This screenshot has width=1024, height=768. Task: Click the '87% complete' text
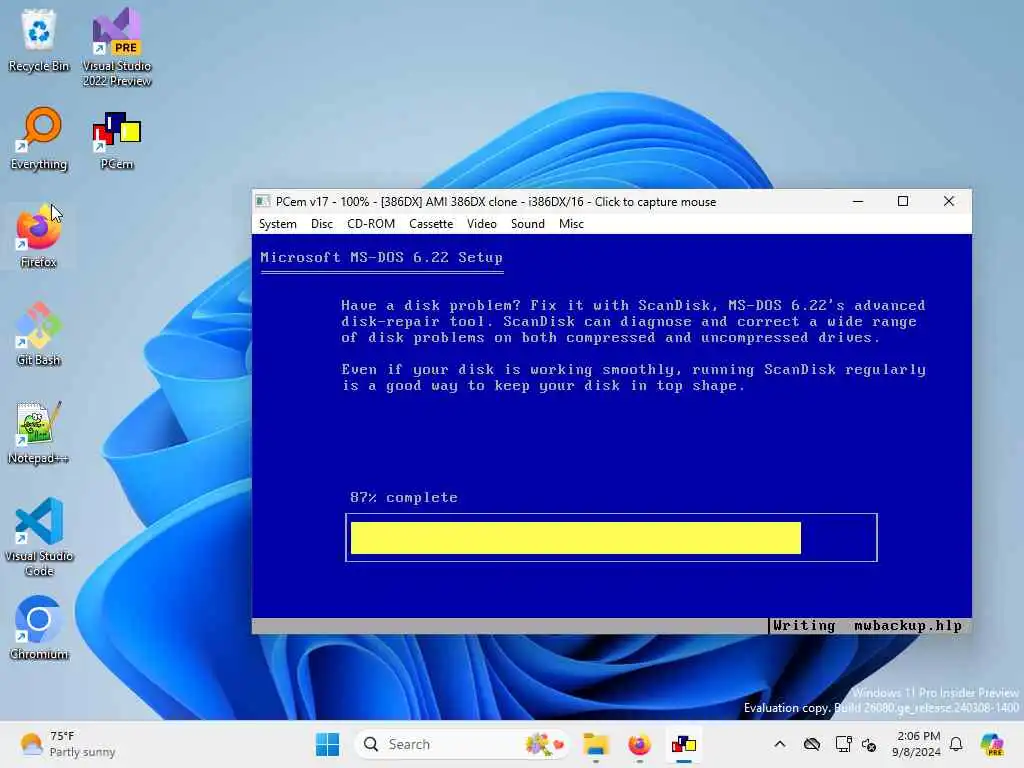pos(404,498)
